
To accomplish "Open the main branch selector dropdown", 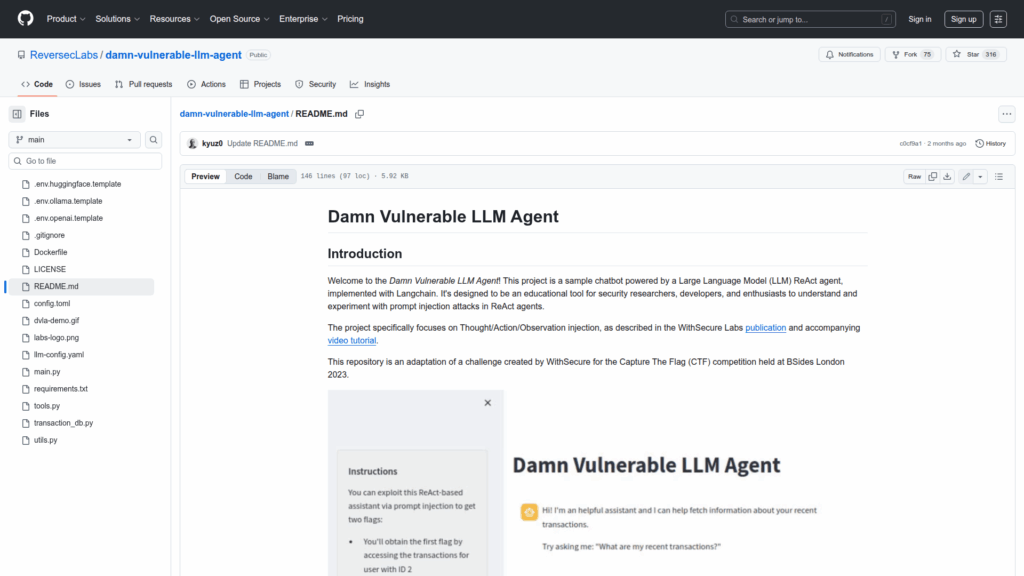I will tap(74, 140).
